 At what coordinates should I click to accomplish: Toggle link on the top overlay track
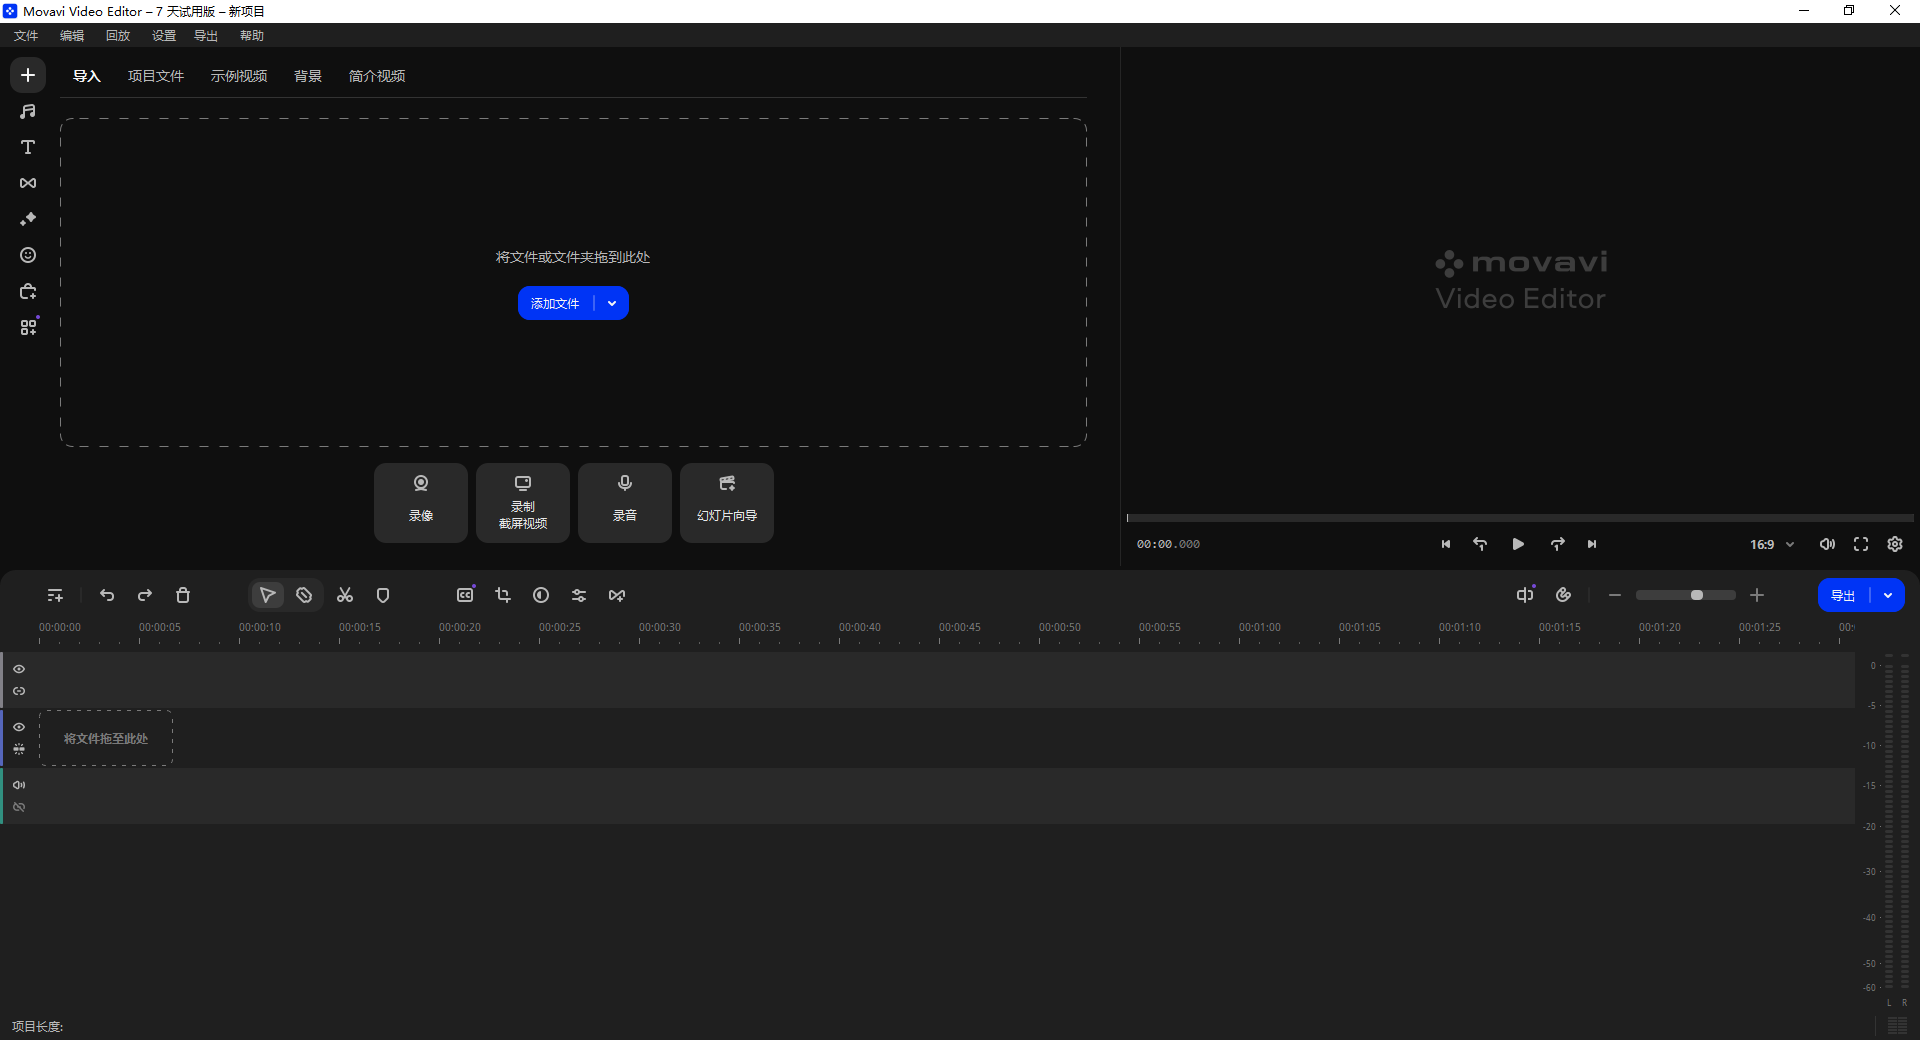click(19, 691)
